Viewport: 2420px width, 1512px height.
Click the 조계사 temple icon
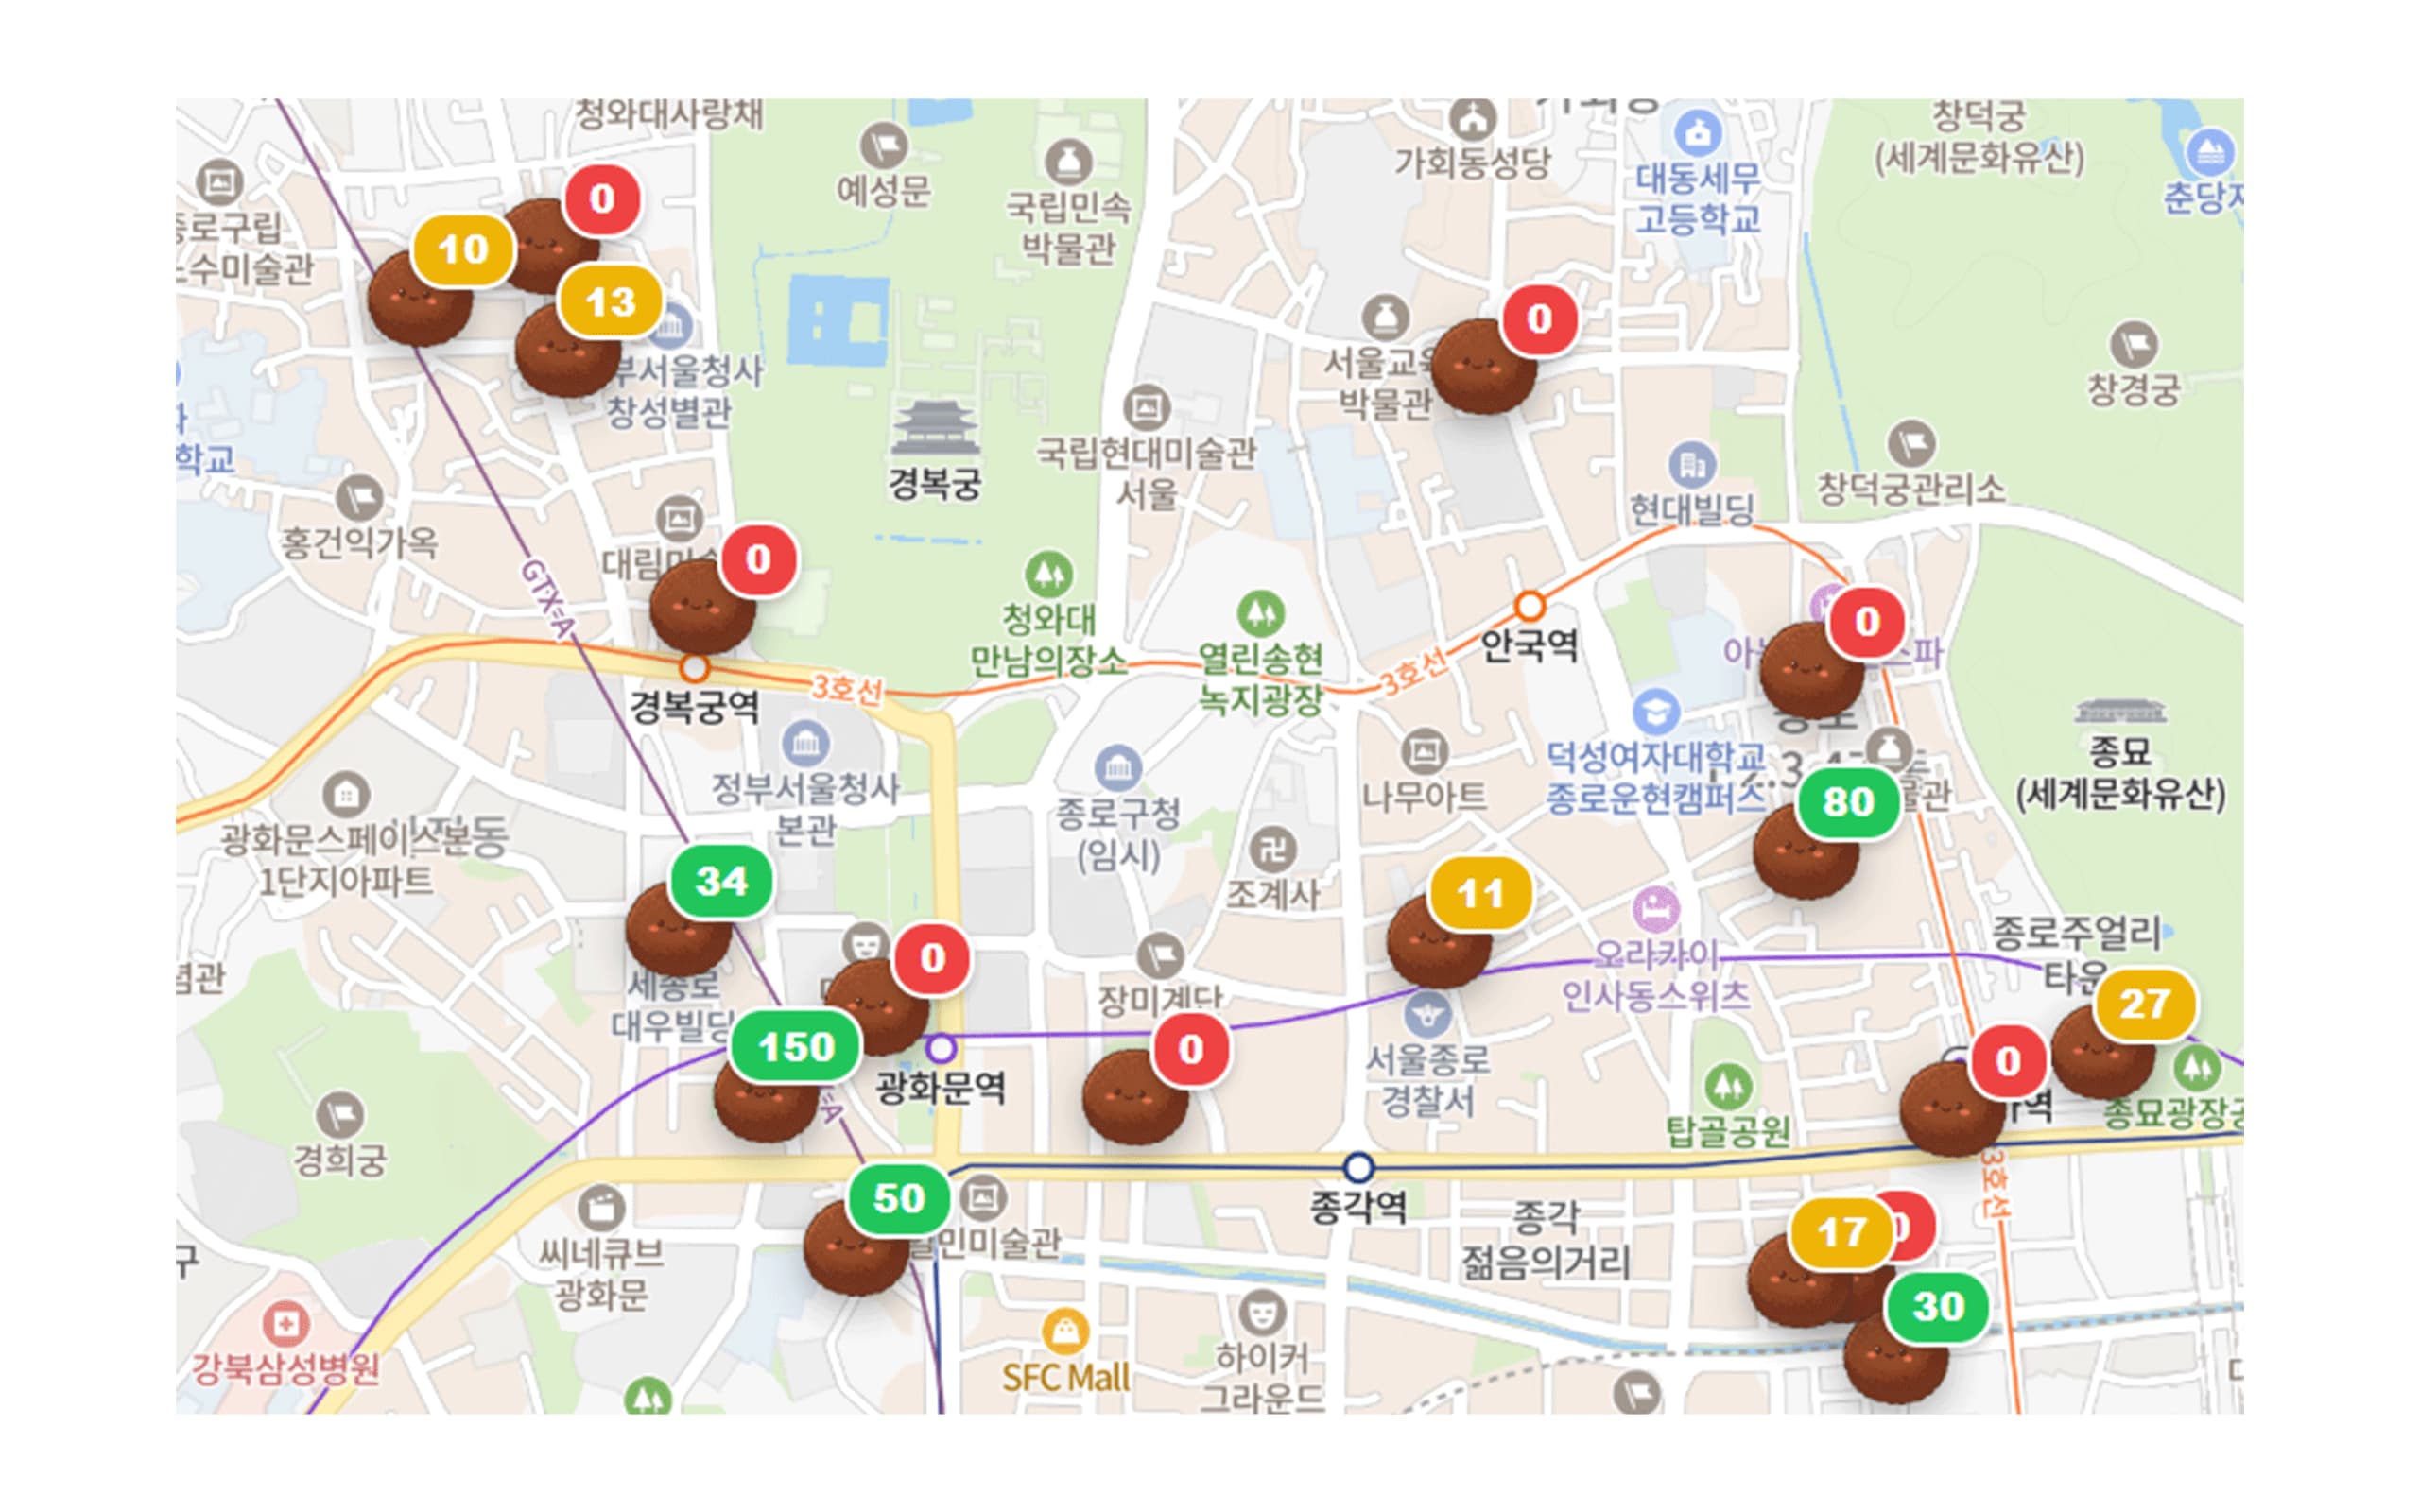pos(1273,850)
